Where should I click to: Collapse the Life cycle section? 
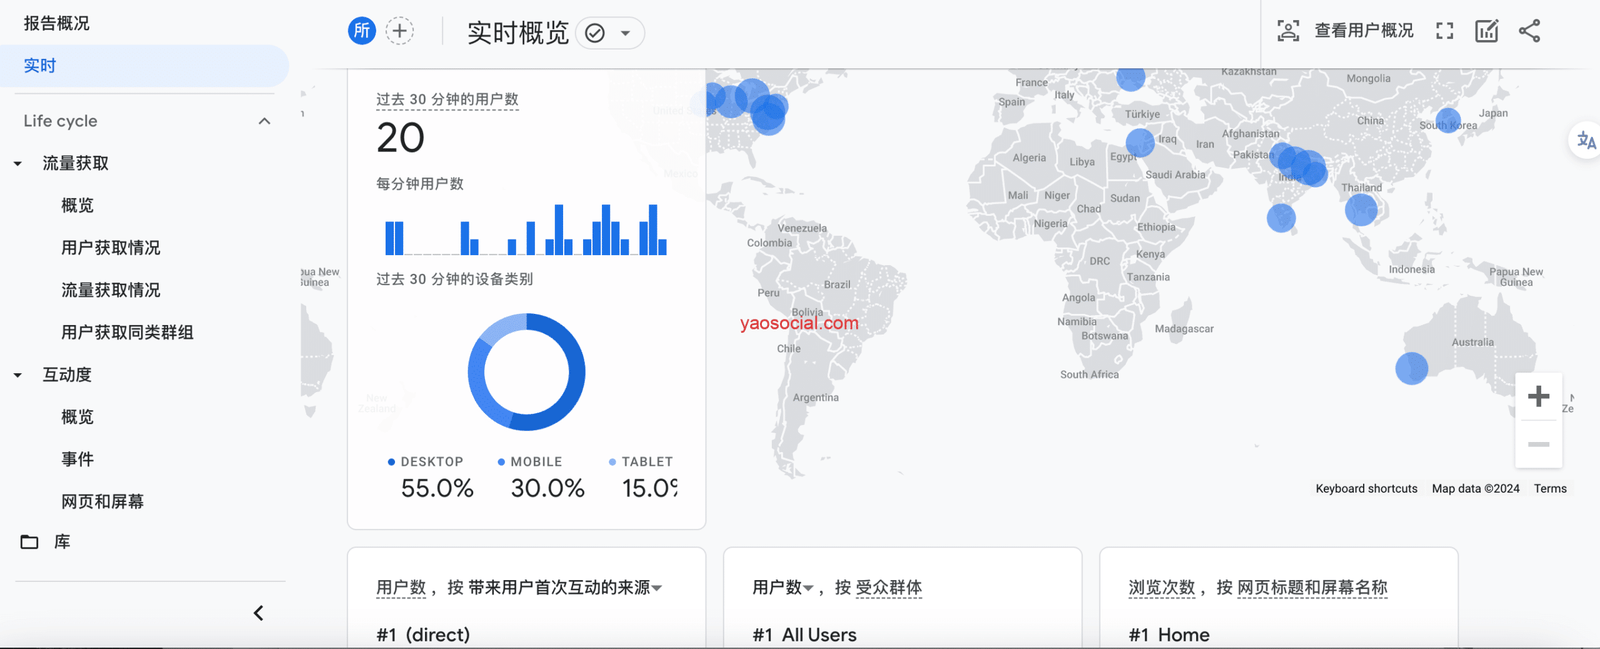tap(264, 121)
